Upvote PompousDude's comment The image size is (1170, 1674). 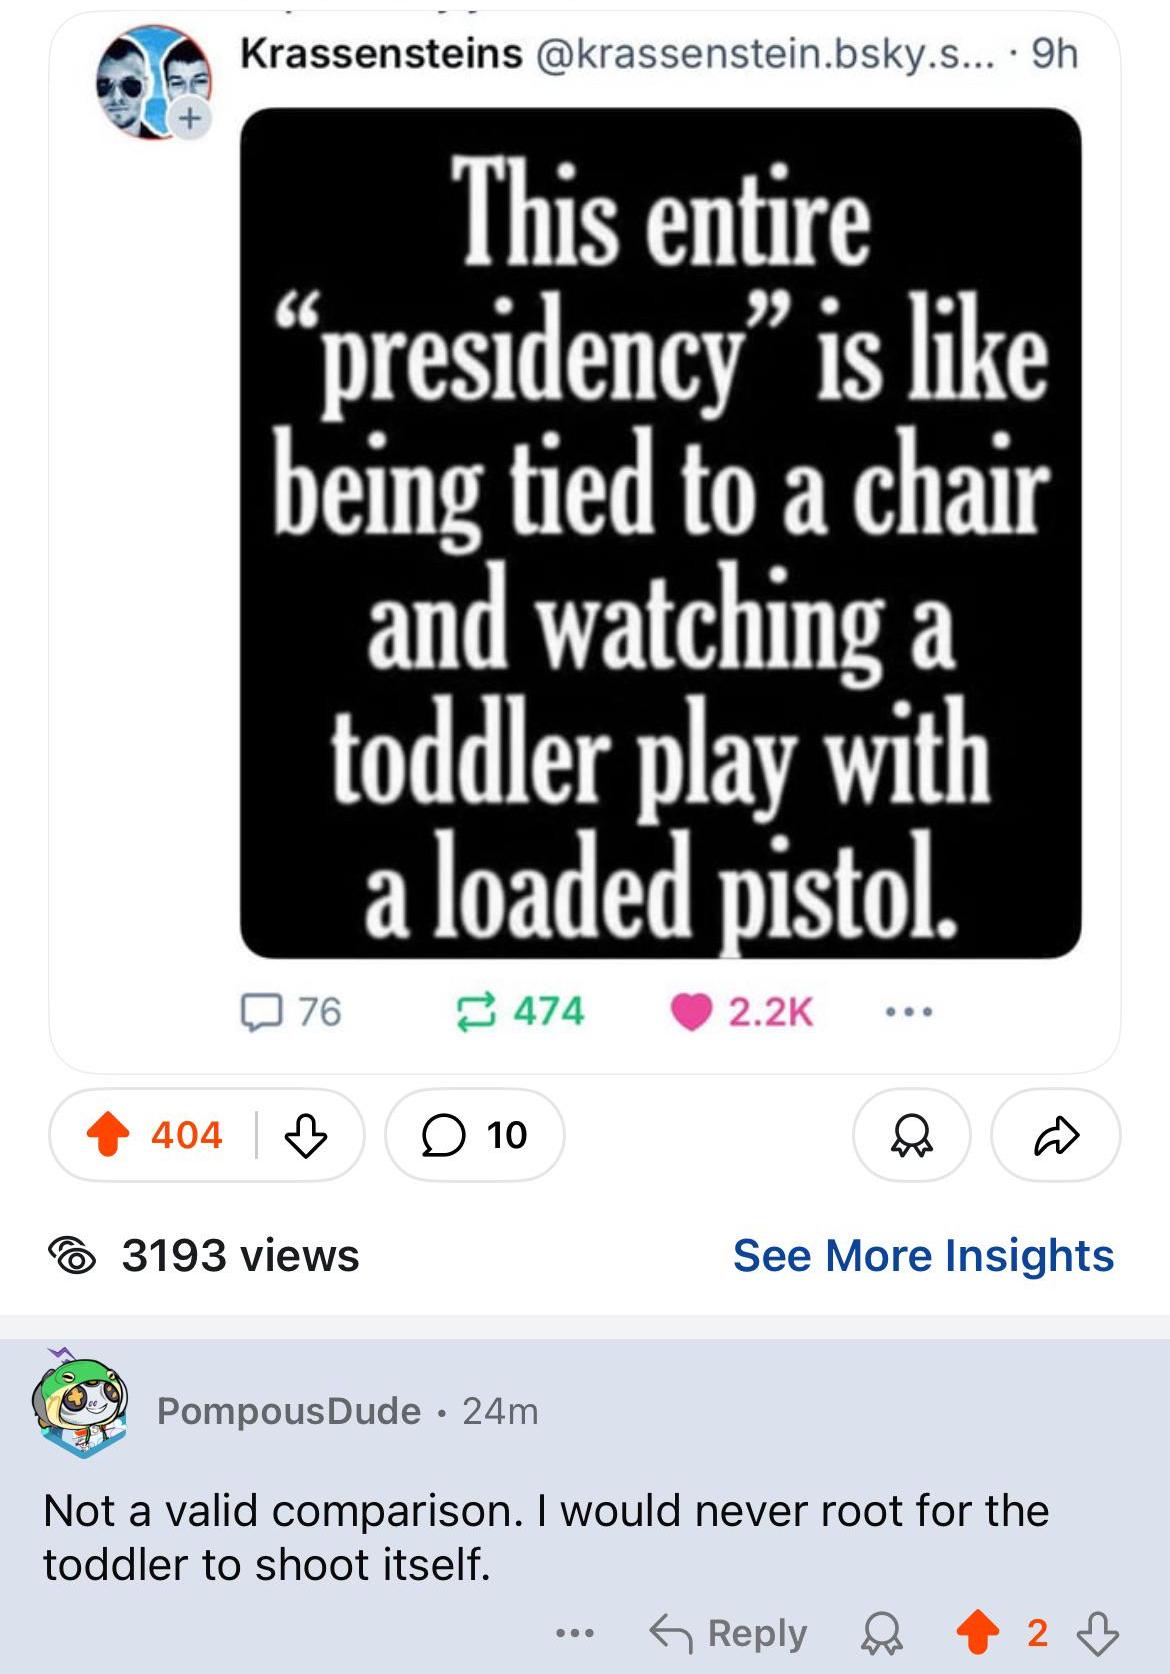coord(978,1633)
